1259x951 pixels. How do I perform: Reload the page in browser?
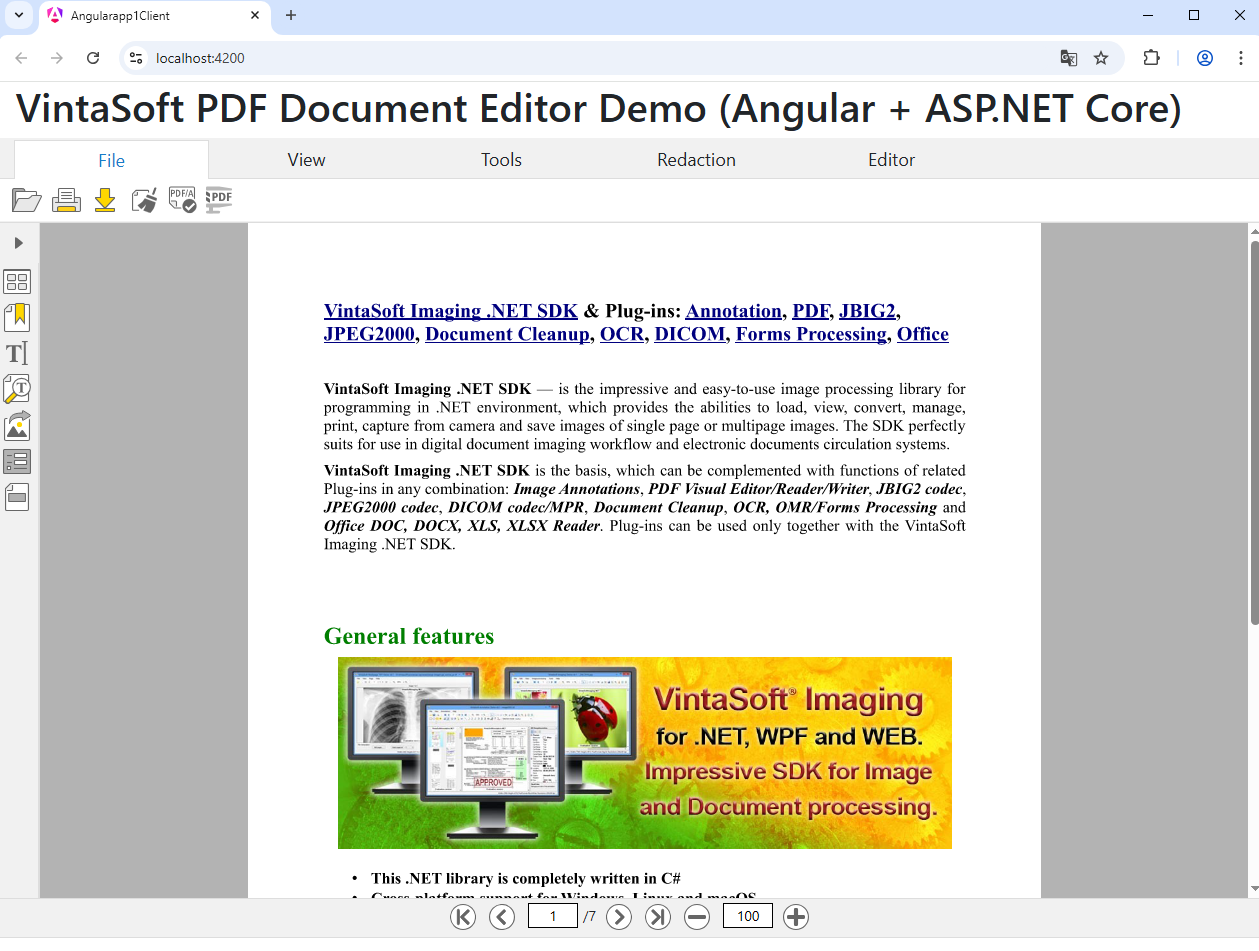click(x=93, y=58)
